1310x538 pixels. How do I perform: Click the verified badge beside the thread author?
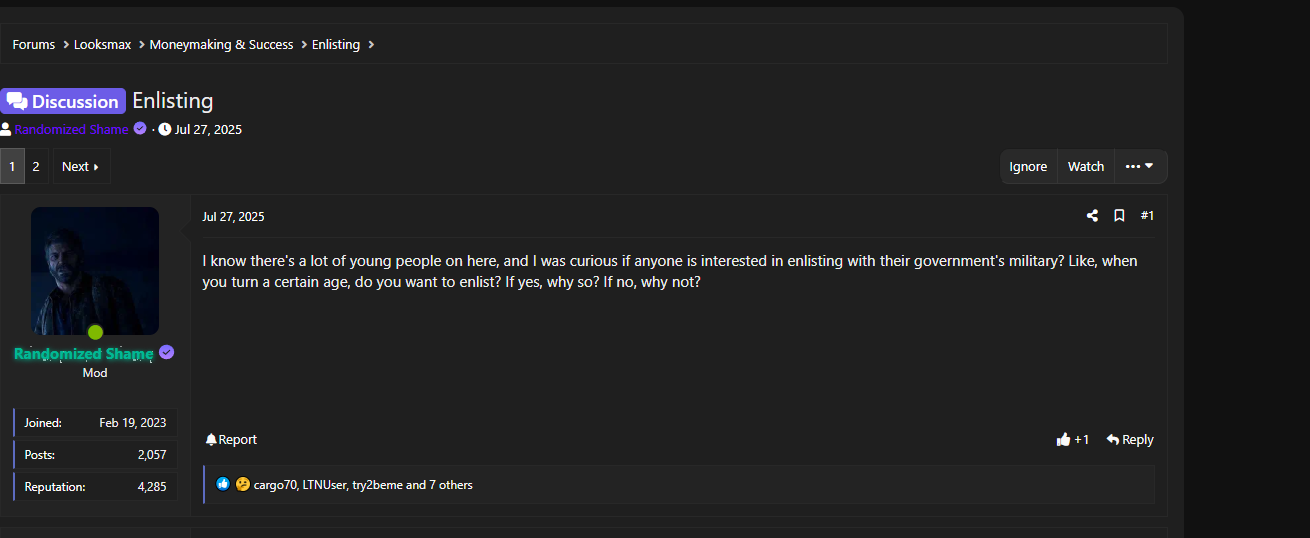[140, 129]
